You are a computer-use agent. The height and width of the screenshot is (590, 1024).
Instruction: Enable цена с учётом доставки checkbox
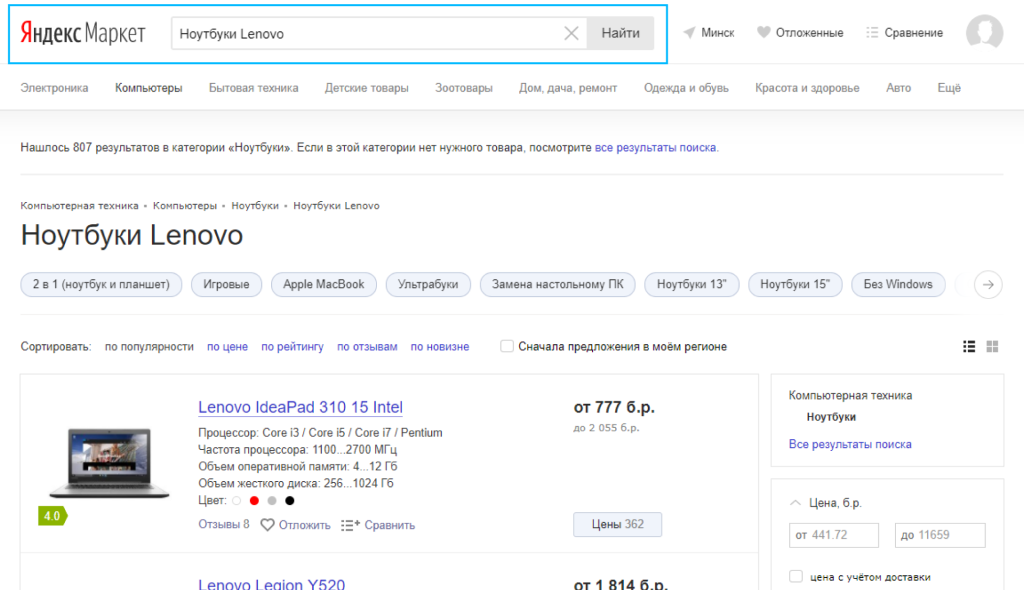coord(795,576)
